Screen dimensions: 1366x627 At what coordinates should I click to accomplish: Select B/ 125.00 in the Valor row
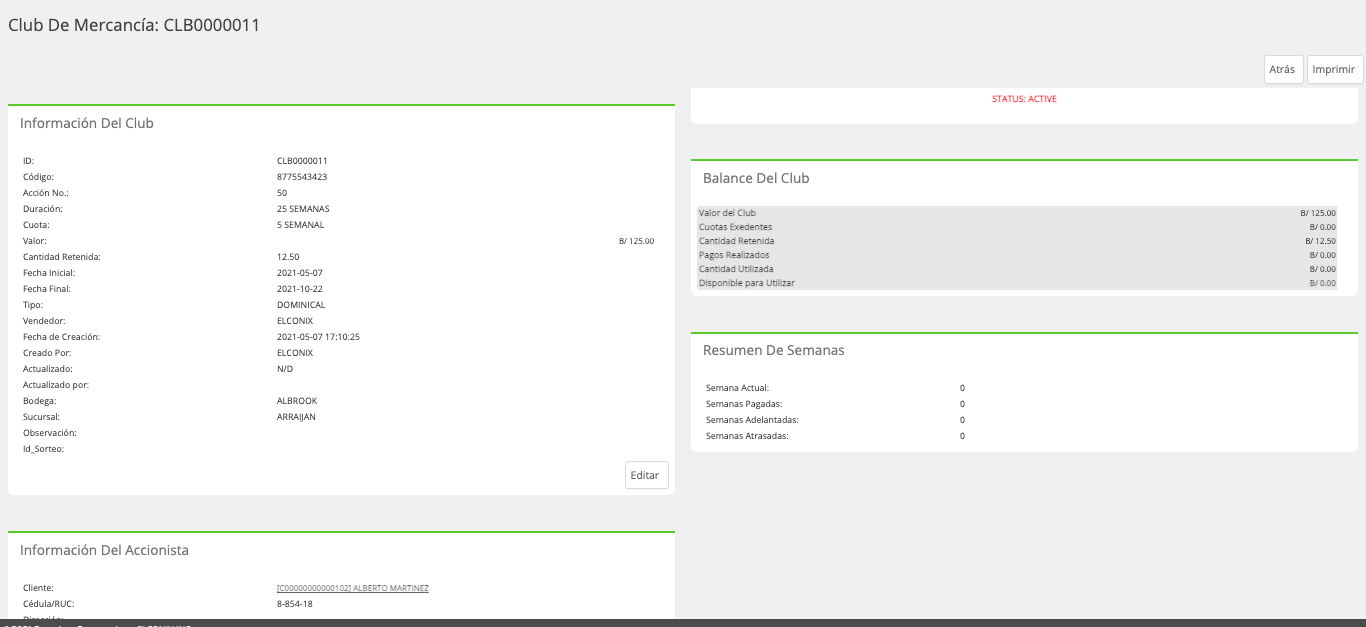point(636,241)
